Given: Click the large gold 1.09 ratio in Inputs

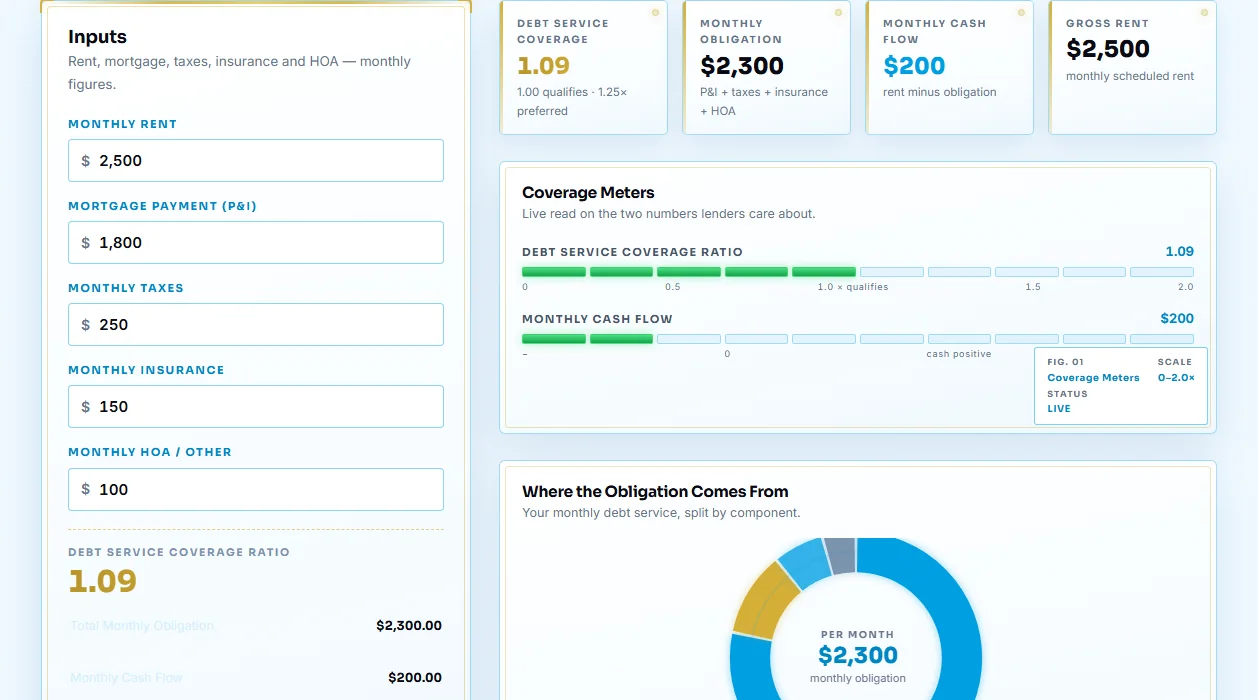Looking at the screenshot, I should tap(102, 581).
